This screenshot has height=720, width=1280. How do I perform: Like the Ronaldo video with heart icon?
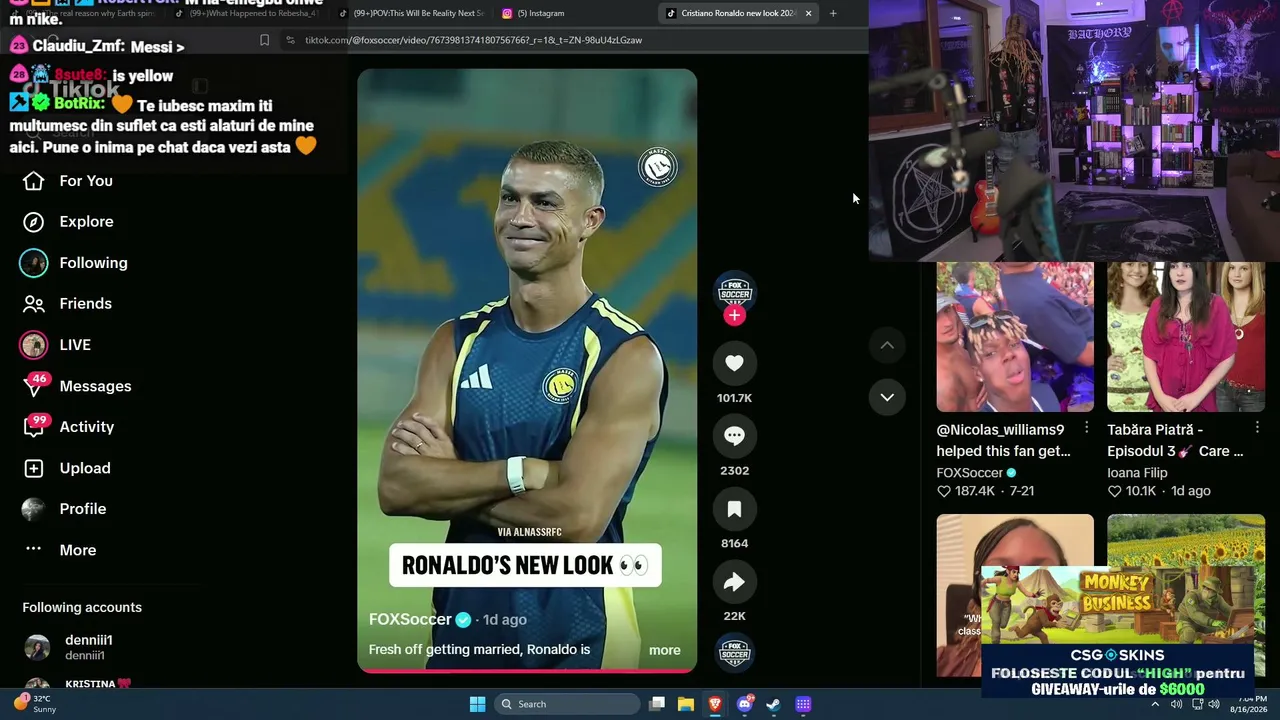click(734, 364)
